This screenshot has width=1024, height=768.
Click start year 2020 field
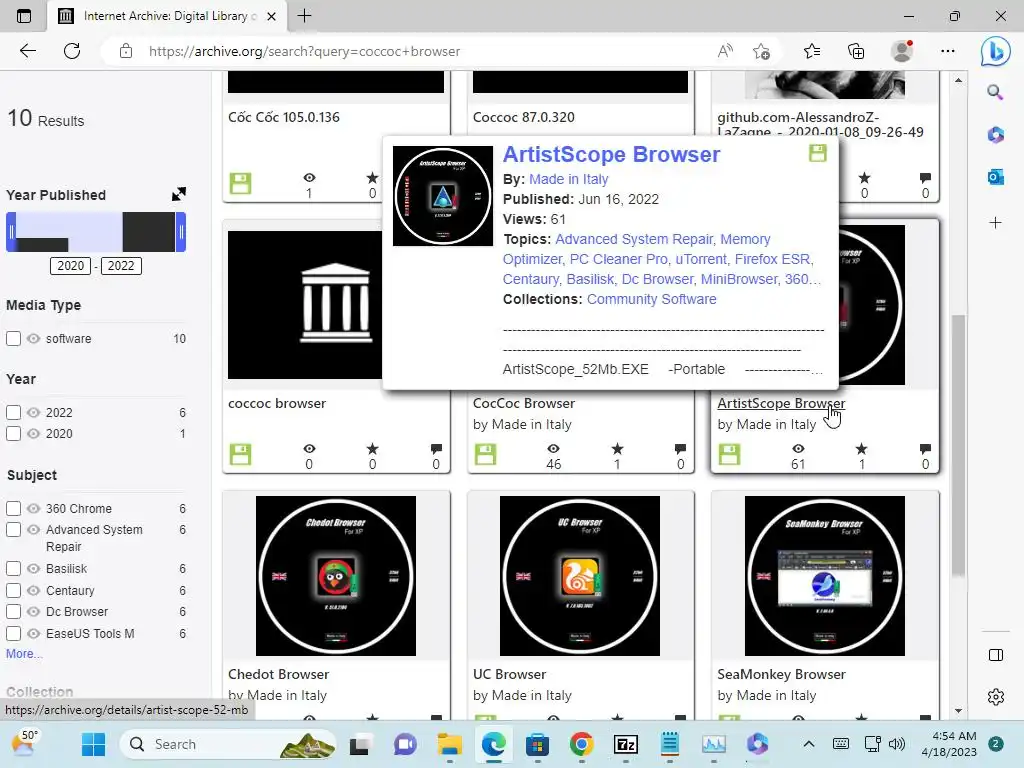(x=71, y=266)
